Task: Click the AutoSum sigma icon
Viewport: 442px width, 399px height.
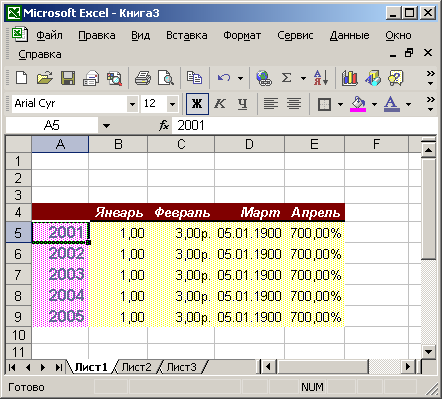Action: pyautogui.click(x=286, y=78)
